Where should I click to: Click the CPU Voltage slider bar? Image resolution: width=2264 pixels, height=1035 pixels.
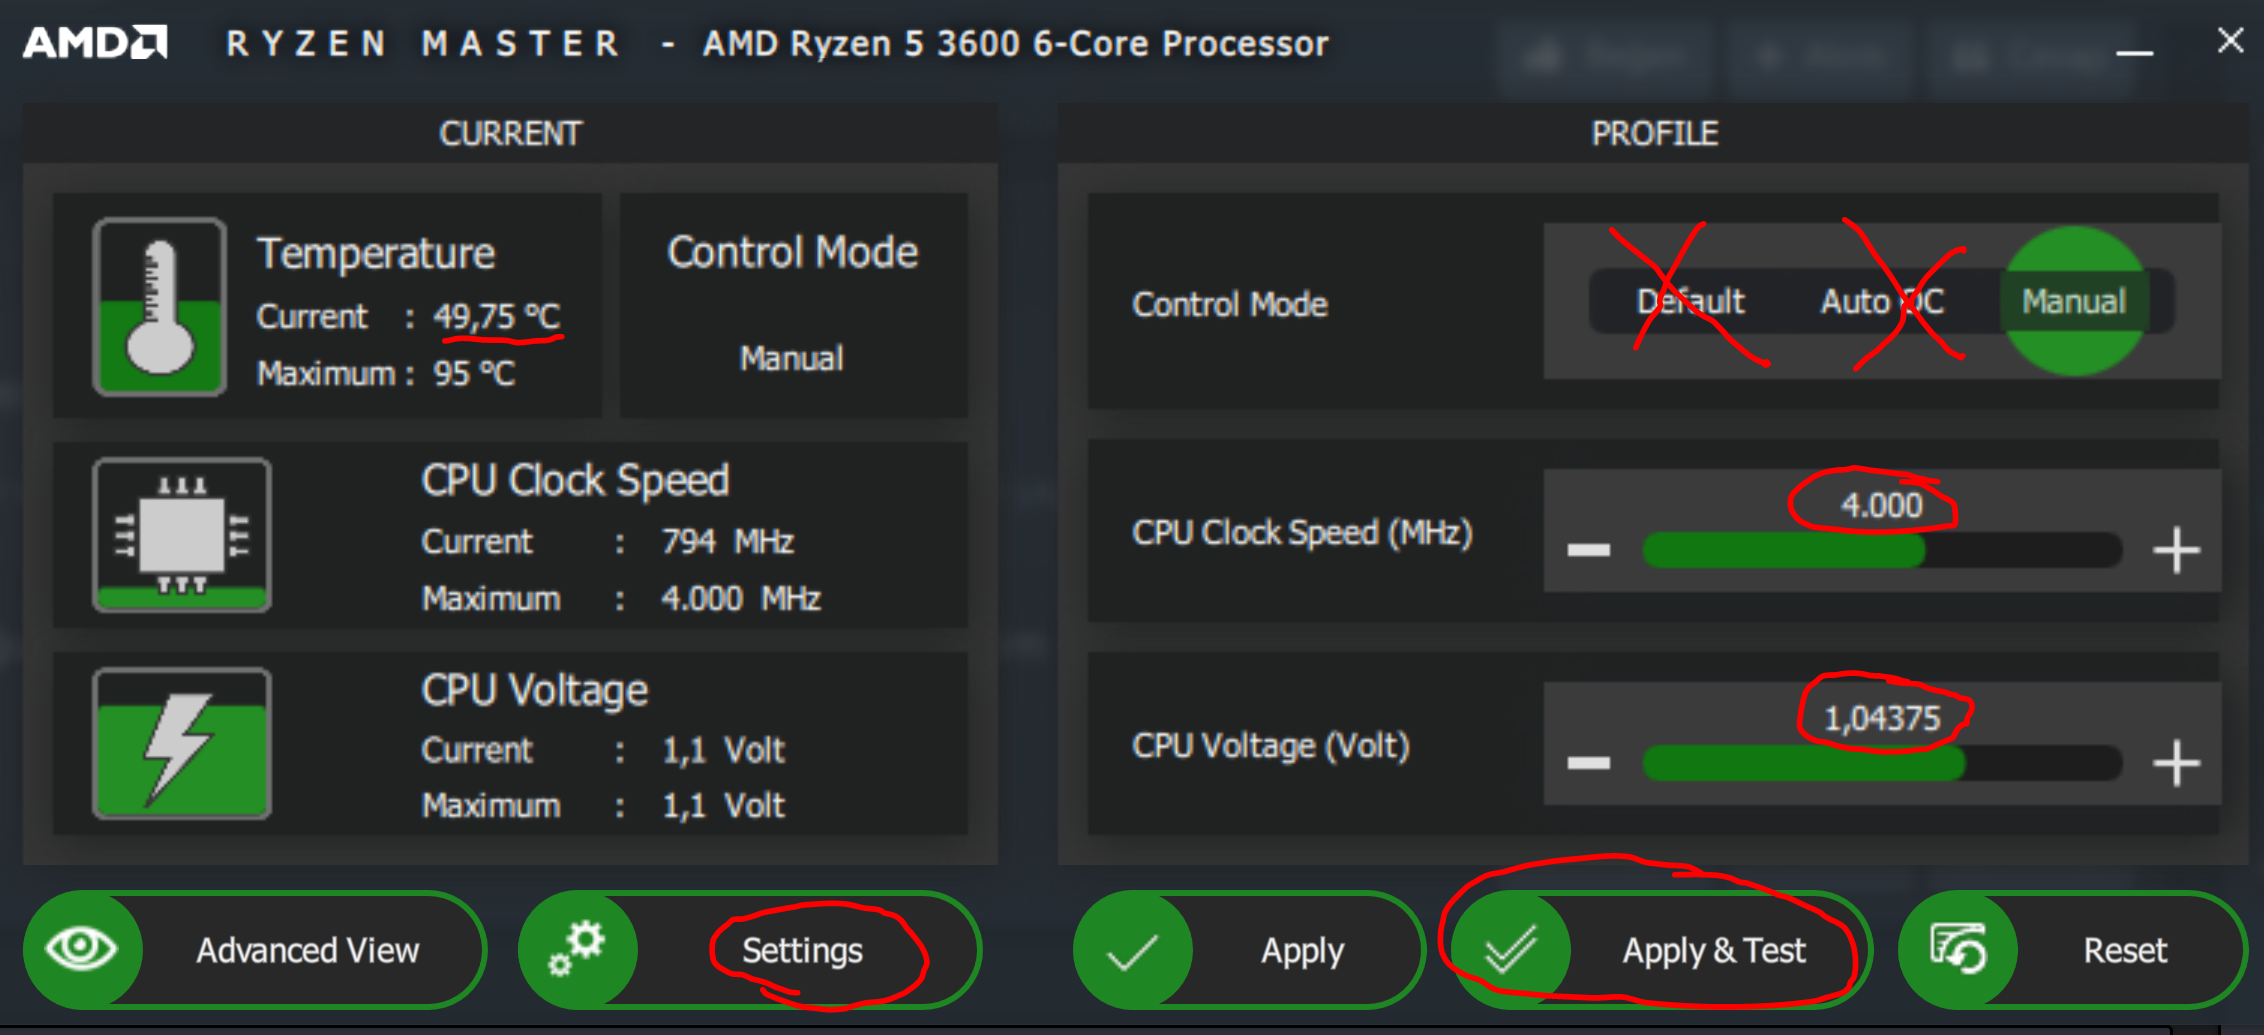(1881, 763)
